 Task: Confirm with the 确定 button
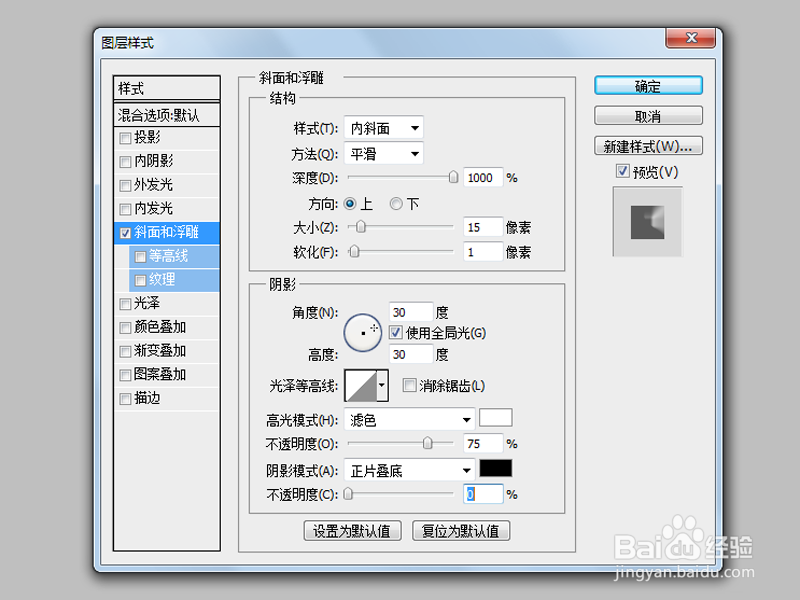pyautogui.click(x=648, y=86)
